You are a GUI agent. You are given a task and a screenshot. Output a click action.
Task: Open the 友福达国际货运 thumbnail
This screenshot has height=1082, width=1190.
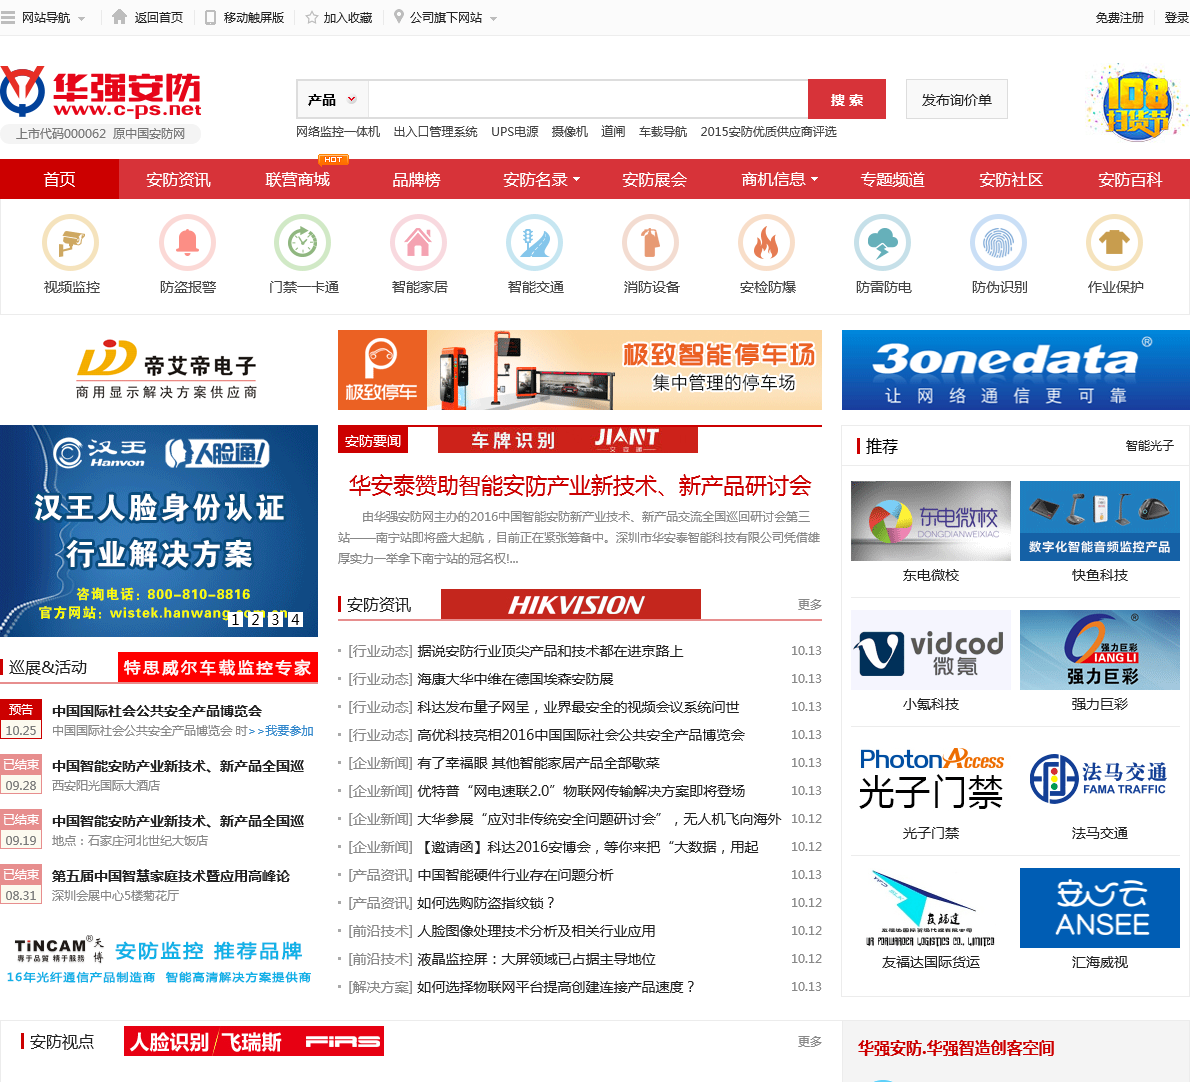click(930, 908)
